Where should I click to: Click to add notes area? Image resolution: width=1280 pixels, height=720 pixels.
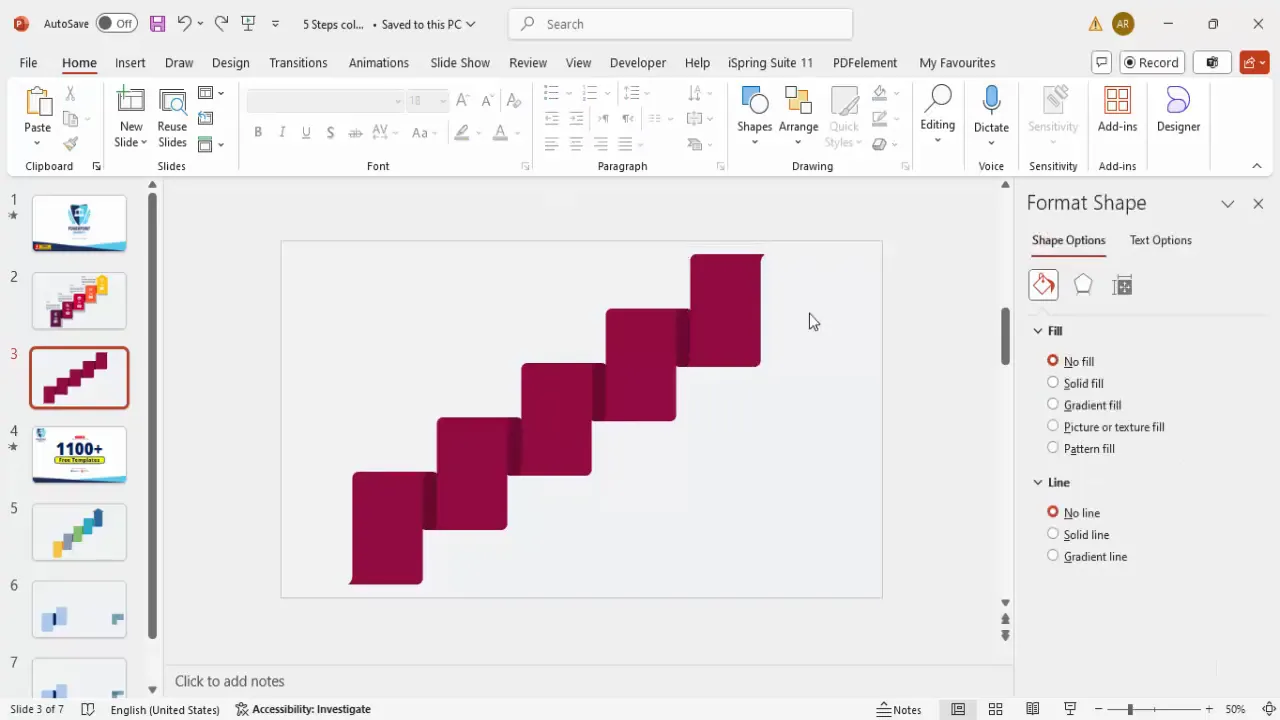[x=590, y=681]
